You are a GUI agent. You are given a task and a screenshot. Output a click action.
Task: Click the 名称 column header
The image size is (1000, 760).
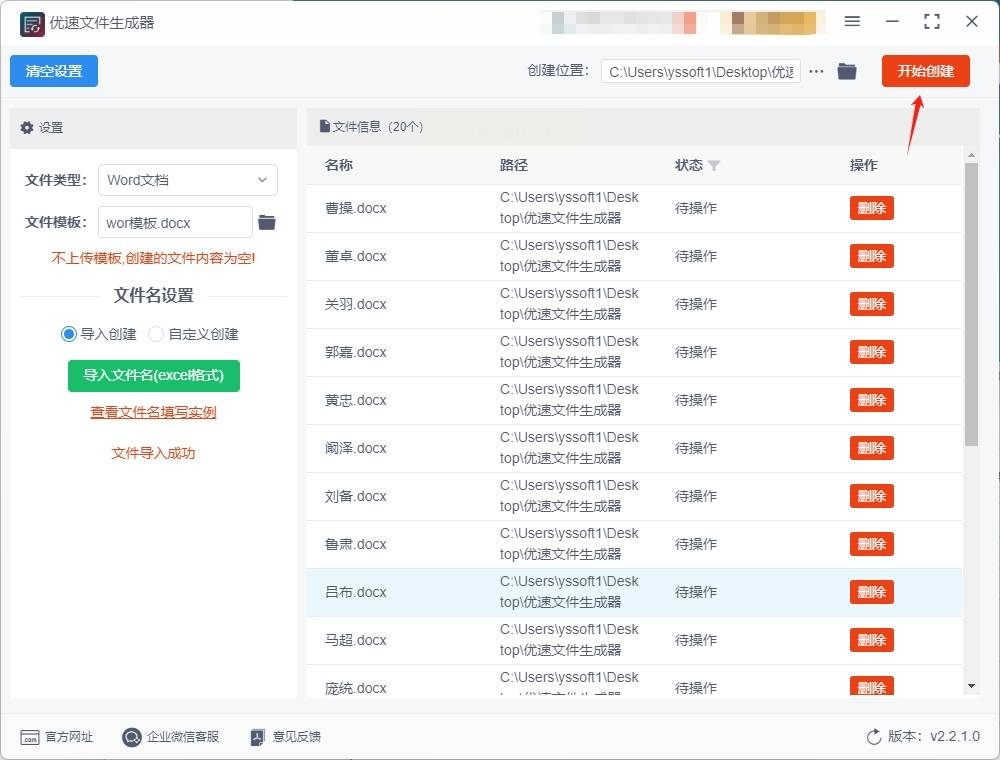tap(339, 165)
